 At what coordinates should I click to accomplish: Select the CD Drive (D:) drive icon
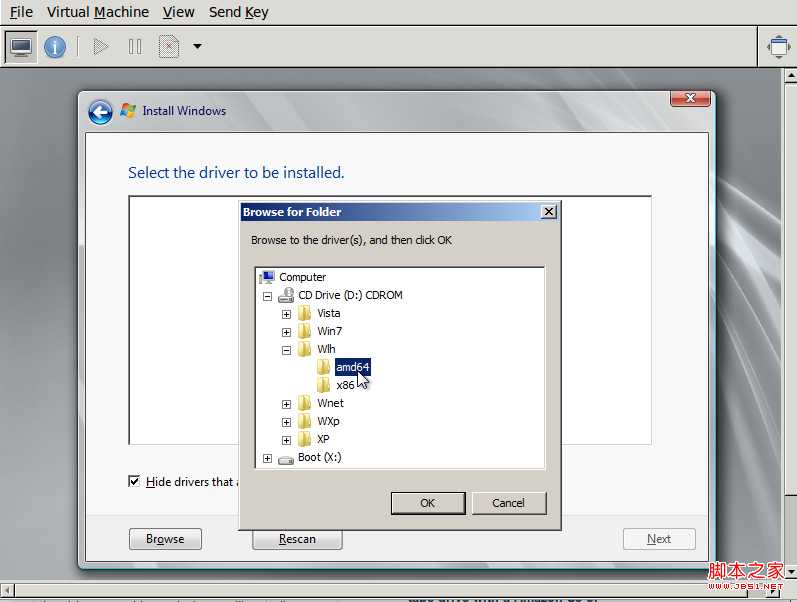(x=286, y=295)
